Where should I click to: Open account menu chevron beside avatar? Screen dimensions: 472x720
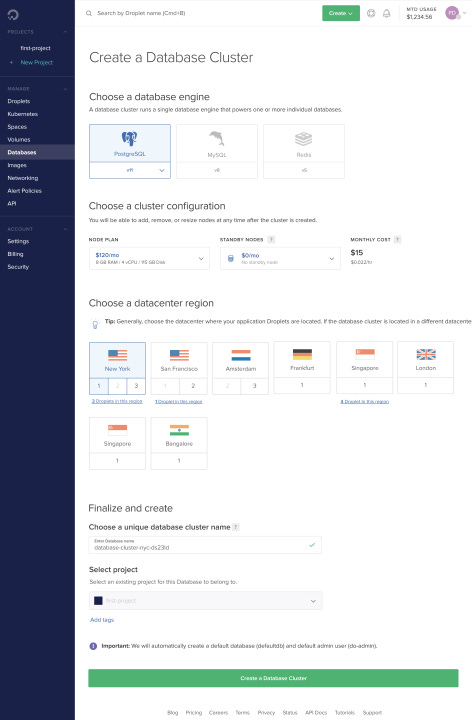click(465, 13)
